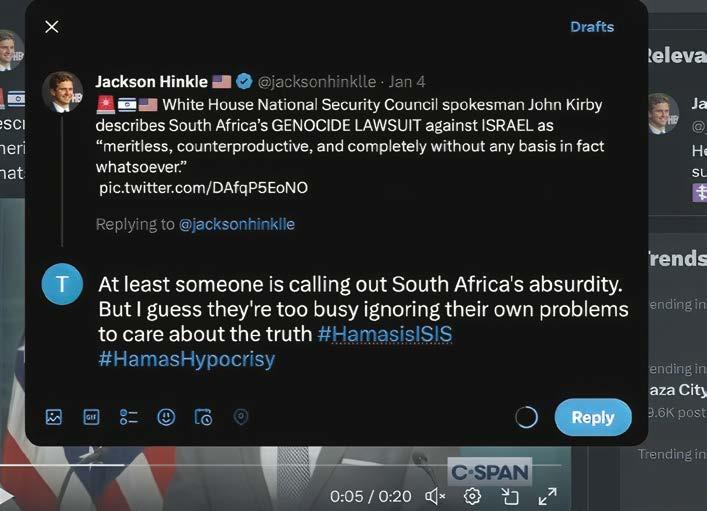The image size is (707, 511).
Task: Open @jacksonhinklle in Replying to line
Action: (237, 224)
